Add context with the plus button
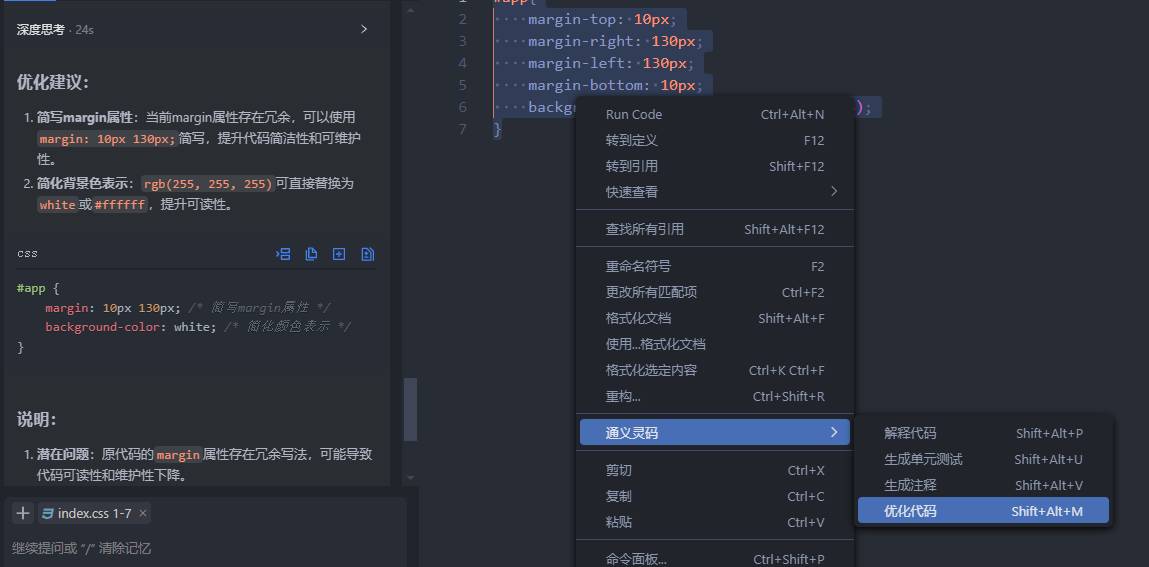Viewport: 1149px width, 567px height. (23, 513)
